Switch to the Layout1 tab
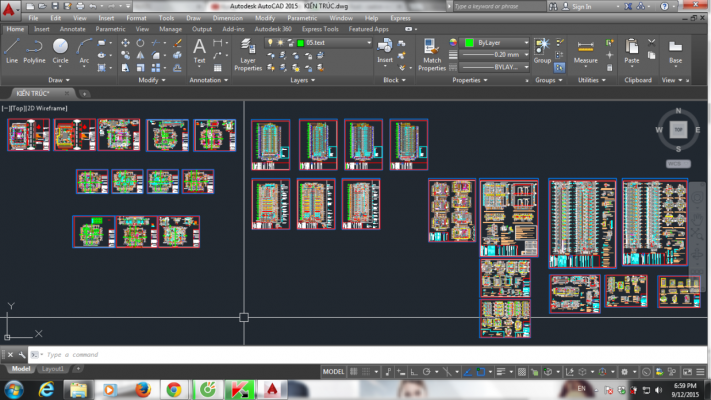The width and height of the screenshot is (711, 400). pyautogui.click(x=53, y=369)
